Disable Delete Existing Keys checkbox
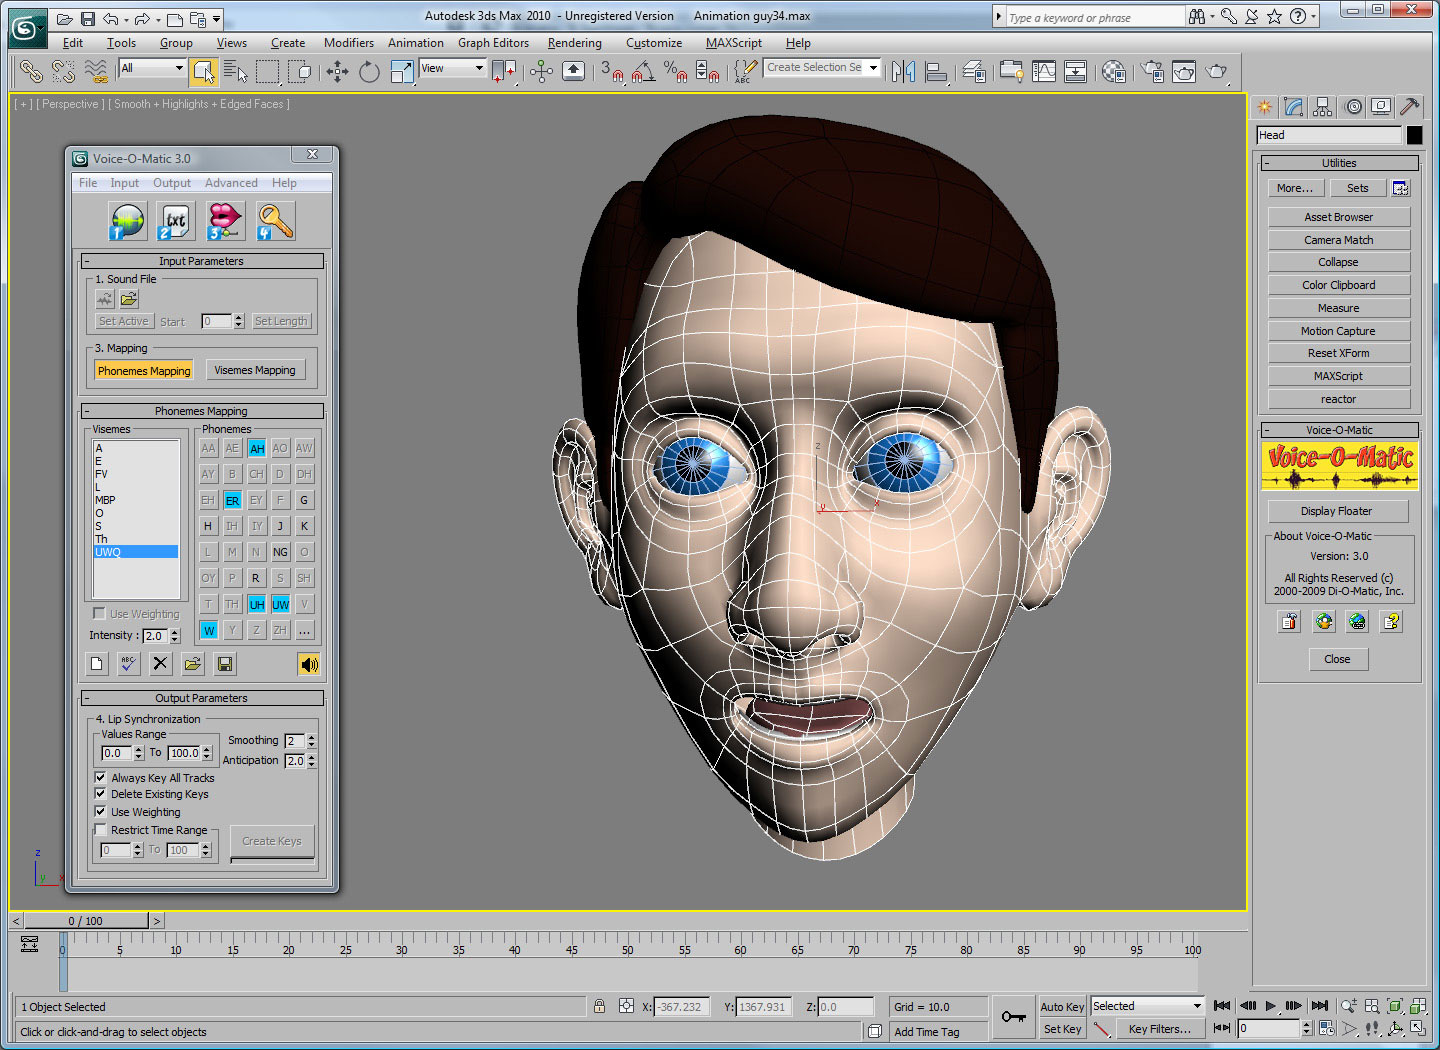 tap(100, 794)
